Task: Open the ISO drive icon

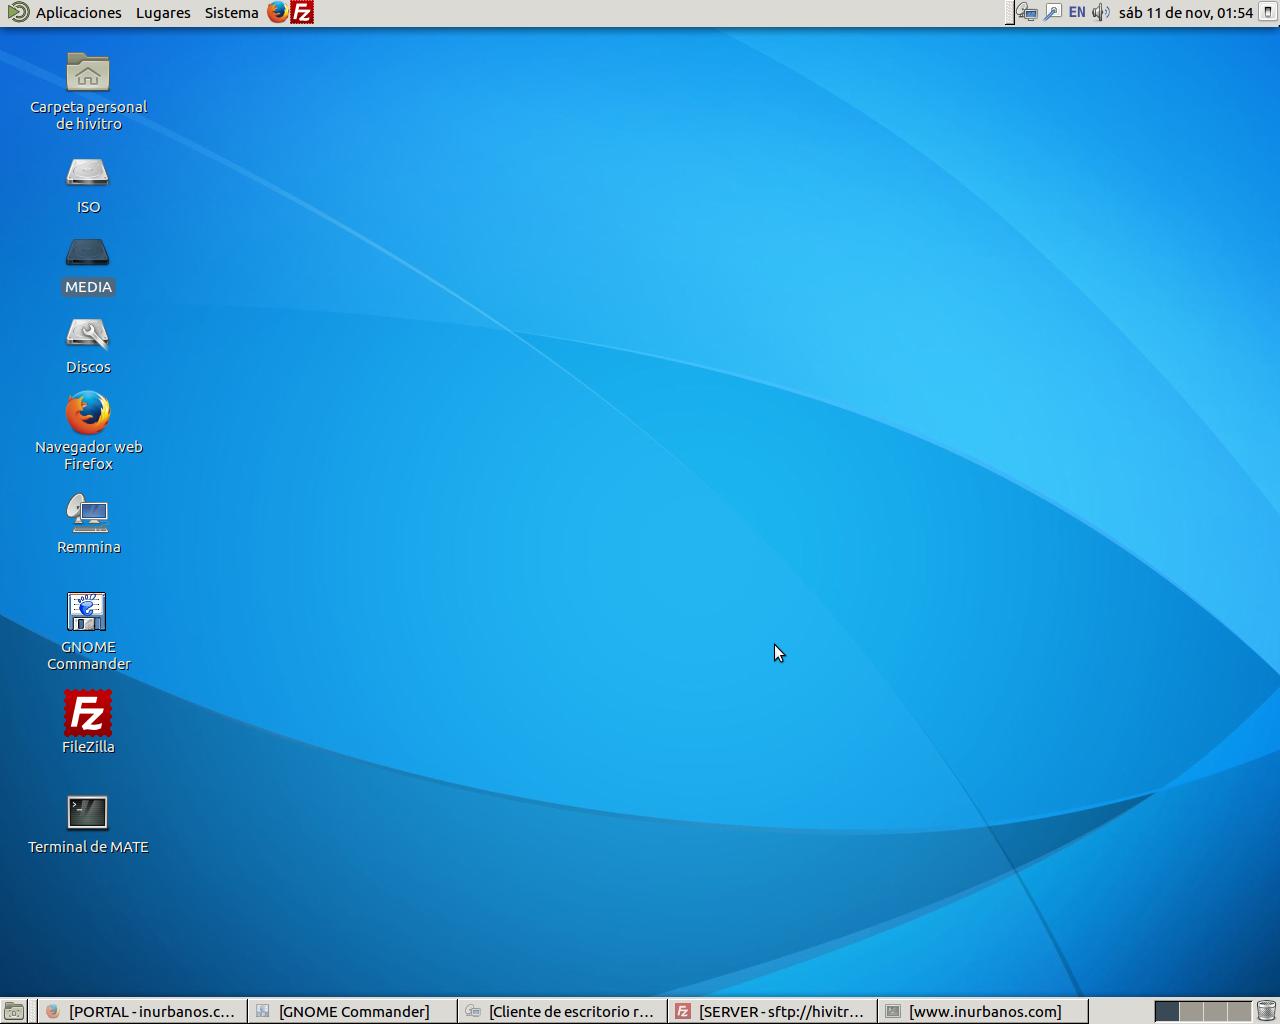Action: click(88, 172)
